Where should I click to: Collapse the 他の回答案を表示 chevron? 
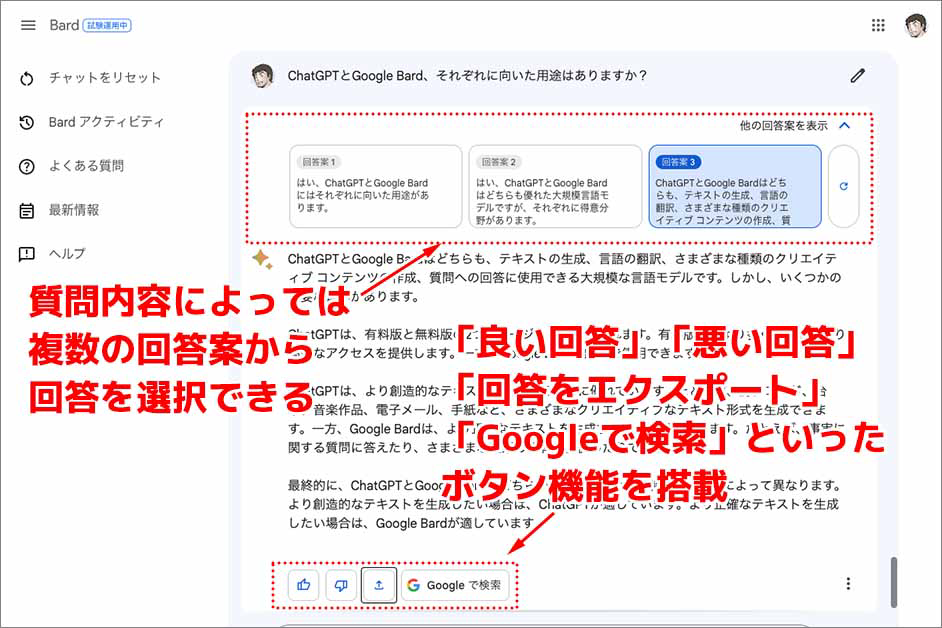(x=845, y=126)
